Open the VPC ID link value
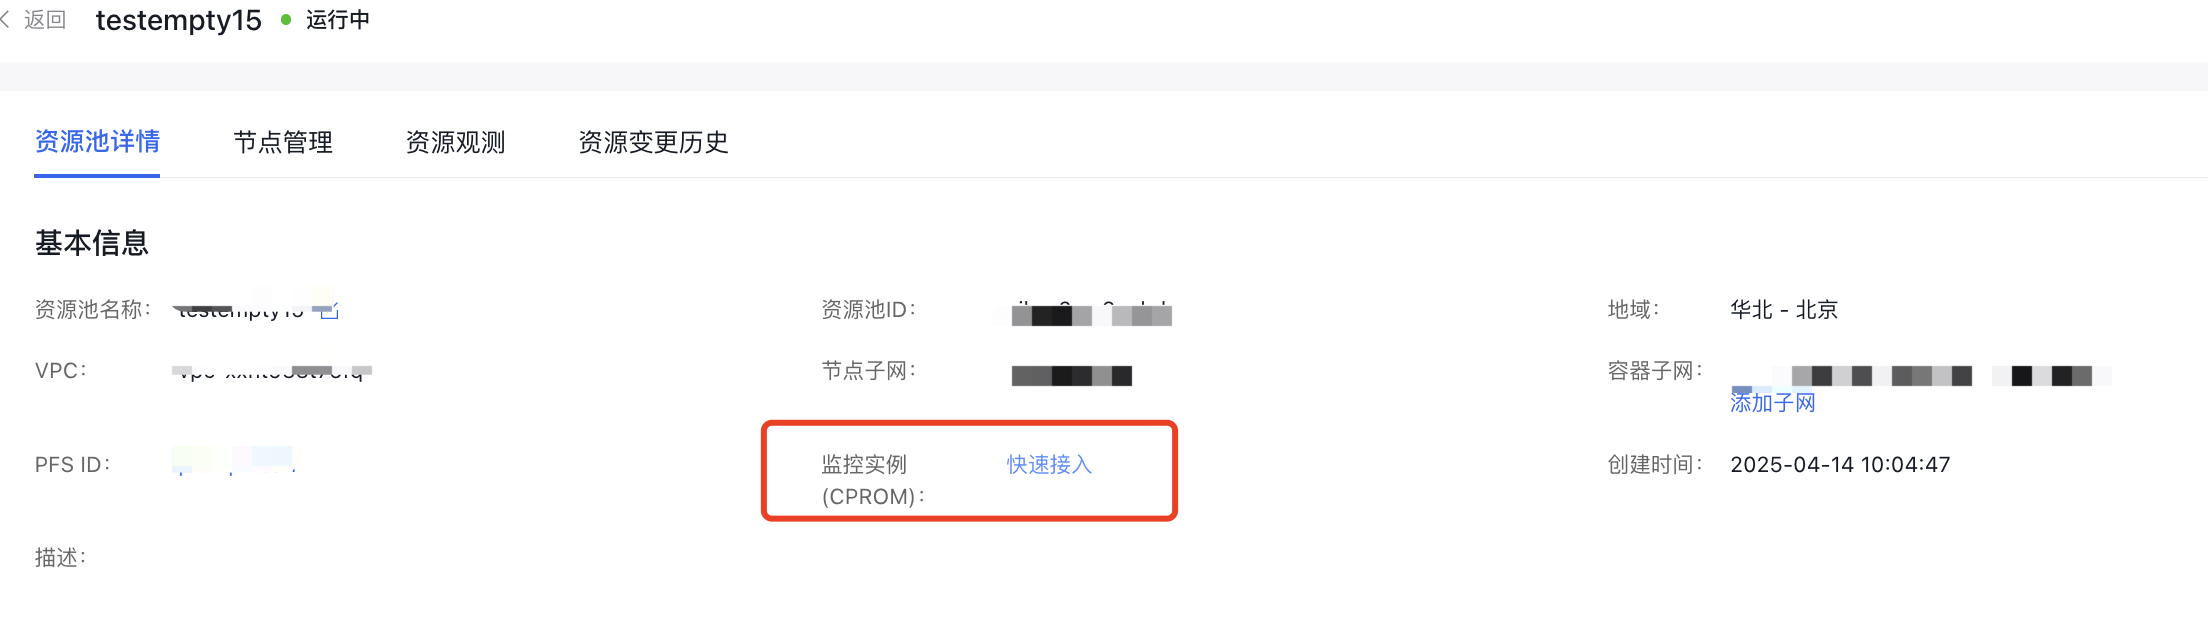 point(272,371)
